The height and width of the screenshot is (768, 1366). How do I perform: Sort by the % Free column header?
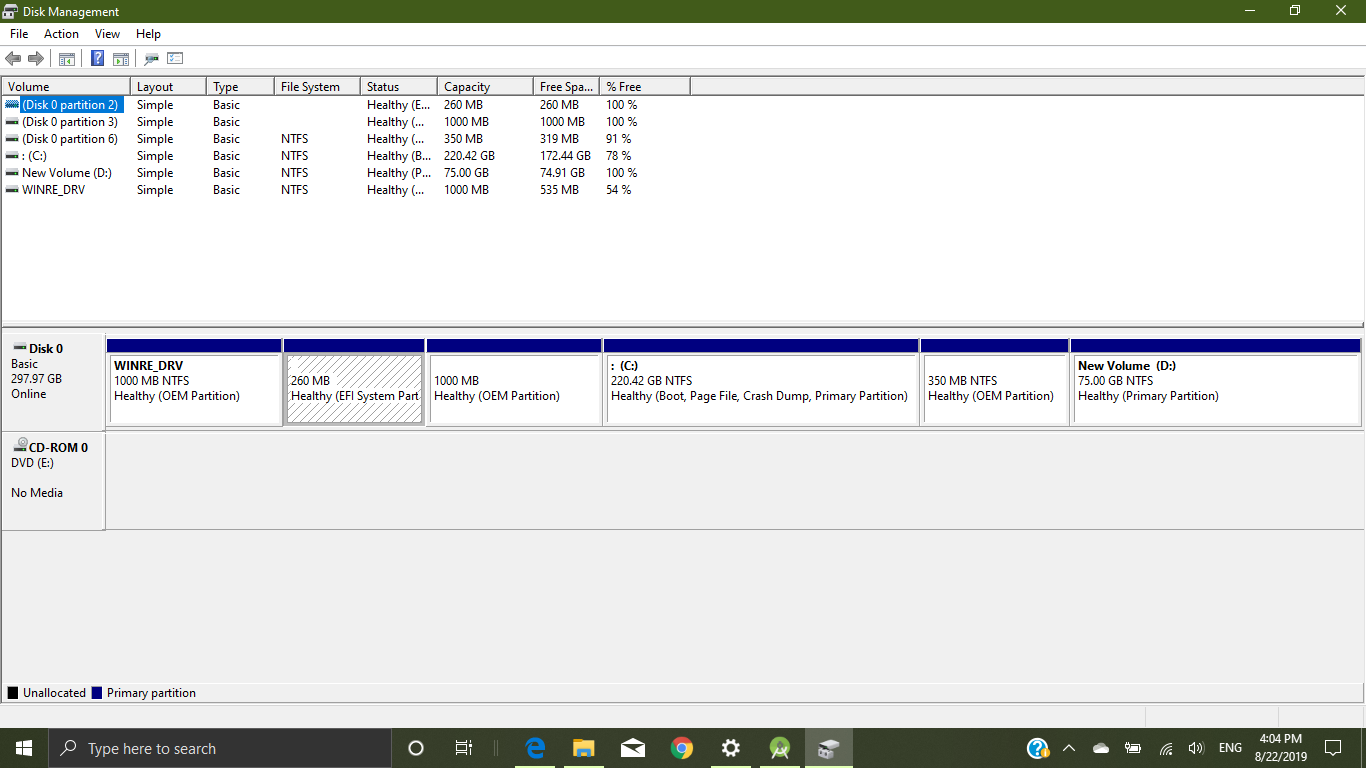click(645, 87)
